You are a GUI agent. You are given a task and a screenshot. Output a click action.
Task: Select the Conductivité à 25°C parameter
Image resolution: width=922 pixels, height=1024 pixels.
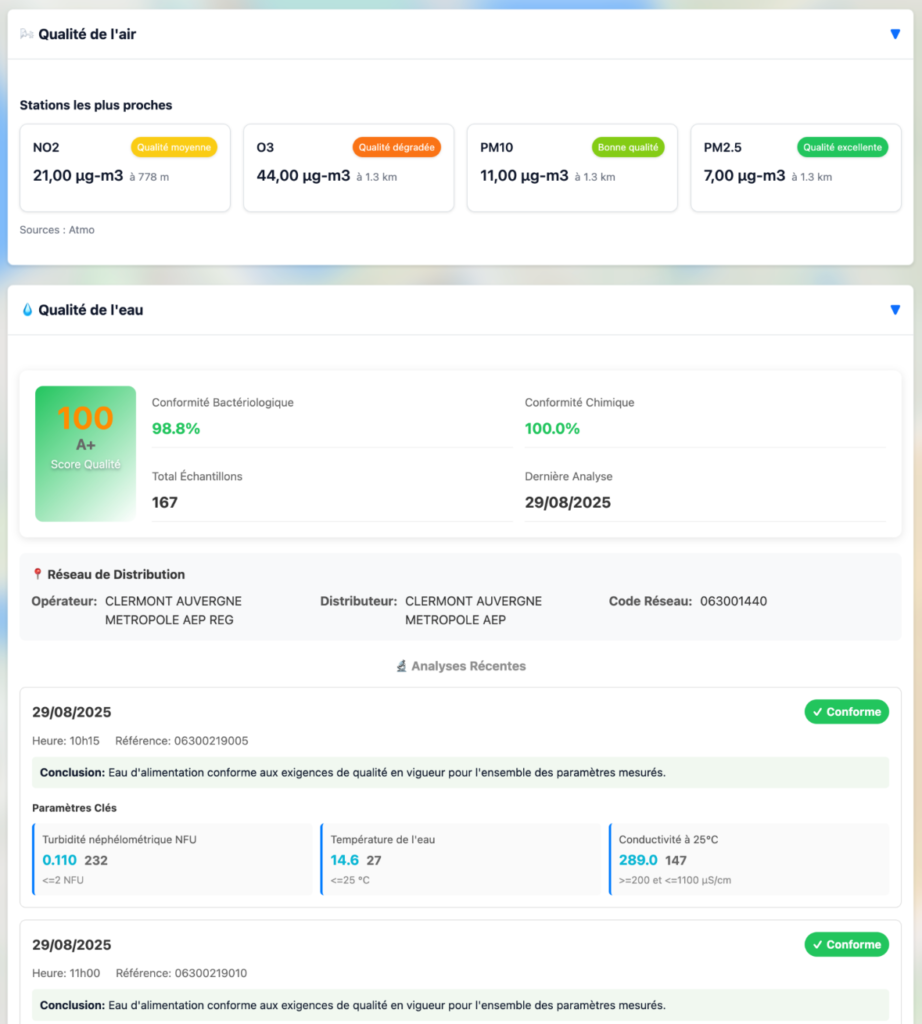point(749,859)
